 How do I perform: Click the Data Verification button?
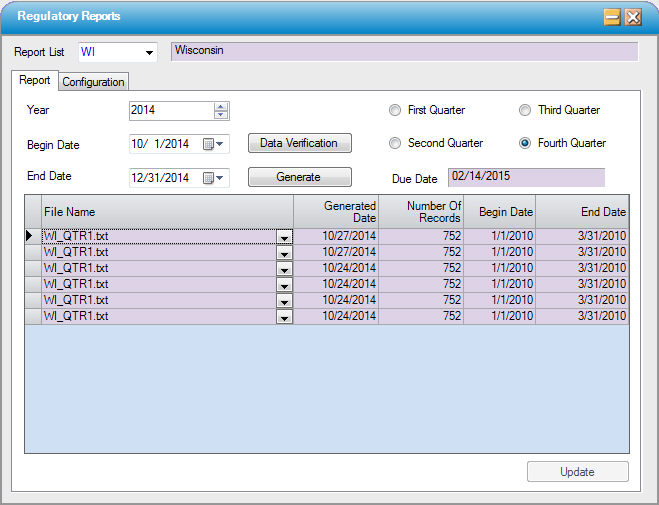pyautogui.click(x=299, y=143)
